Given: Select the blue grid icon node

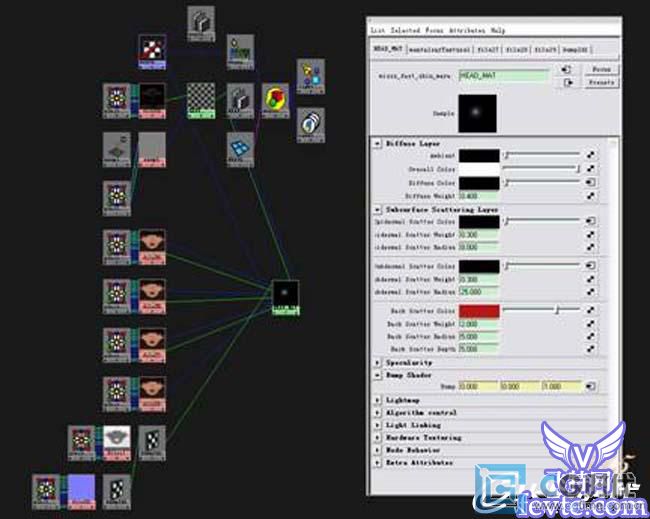Looking at the screenshot, I should coord(240,150).
